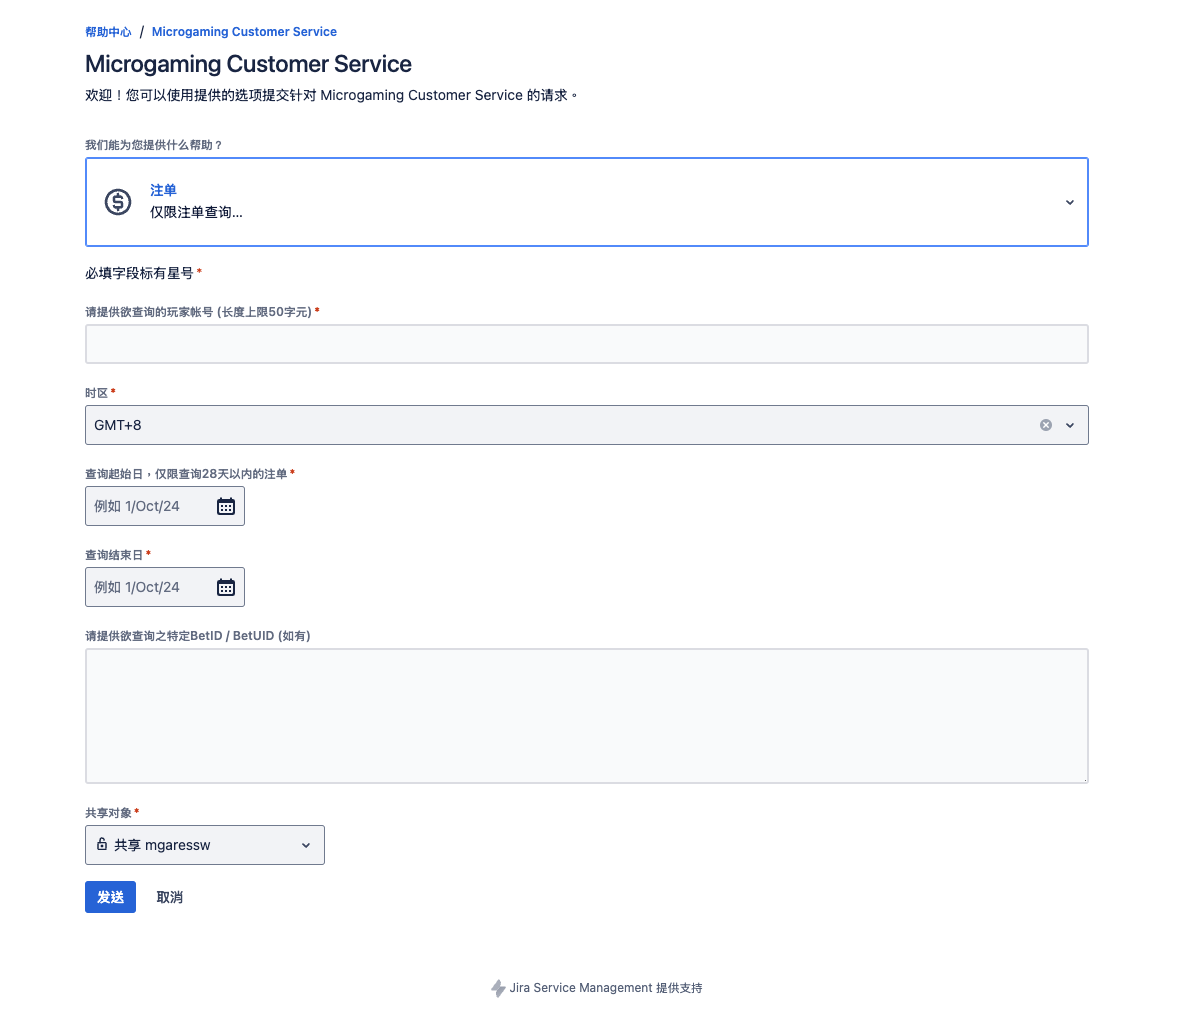Screen dimensions: 1195x1020
Task: Click the 查询起始日 start date text field
Action: (150, 507)
